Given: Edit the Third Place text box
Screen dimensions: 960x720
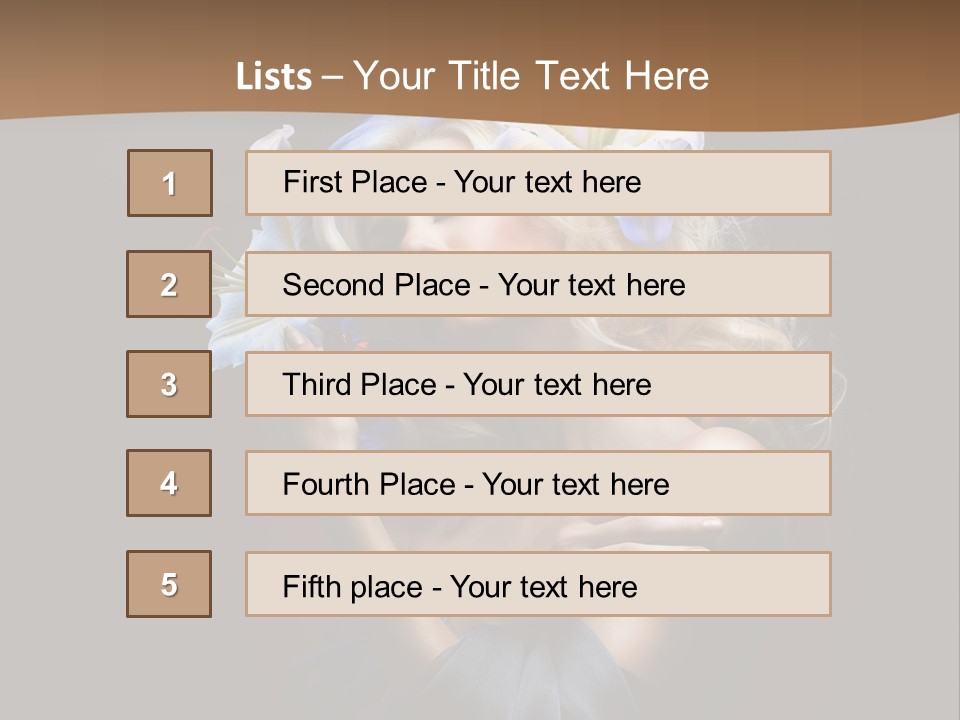Looking at the screenshot, I should (x=538, y=384).
